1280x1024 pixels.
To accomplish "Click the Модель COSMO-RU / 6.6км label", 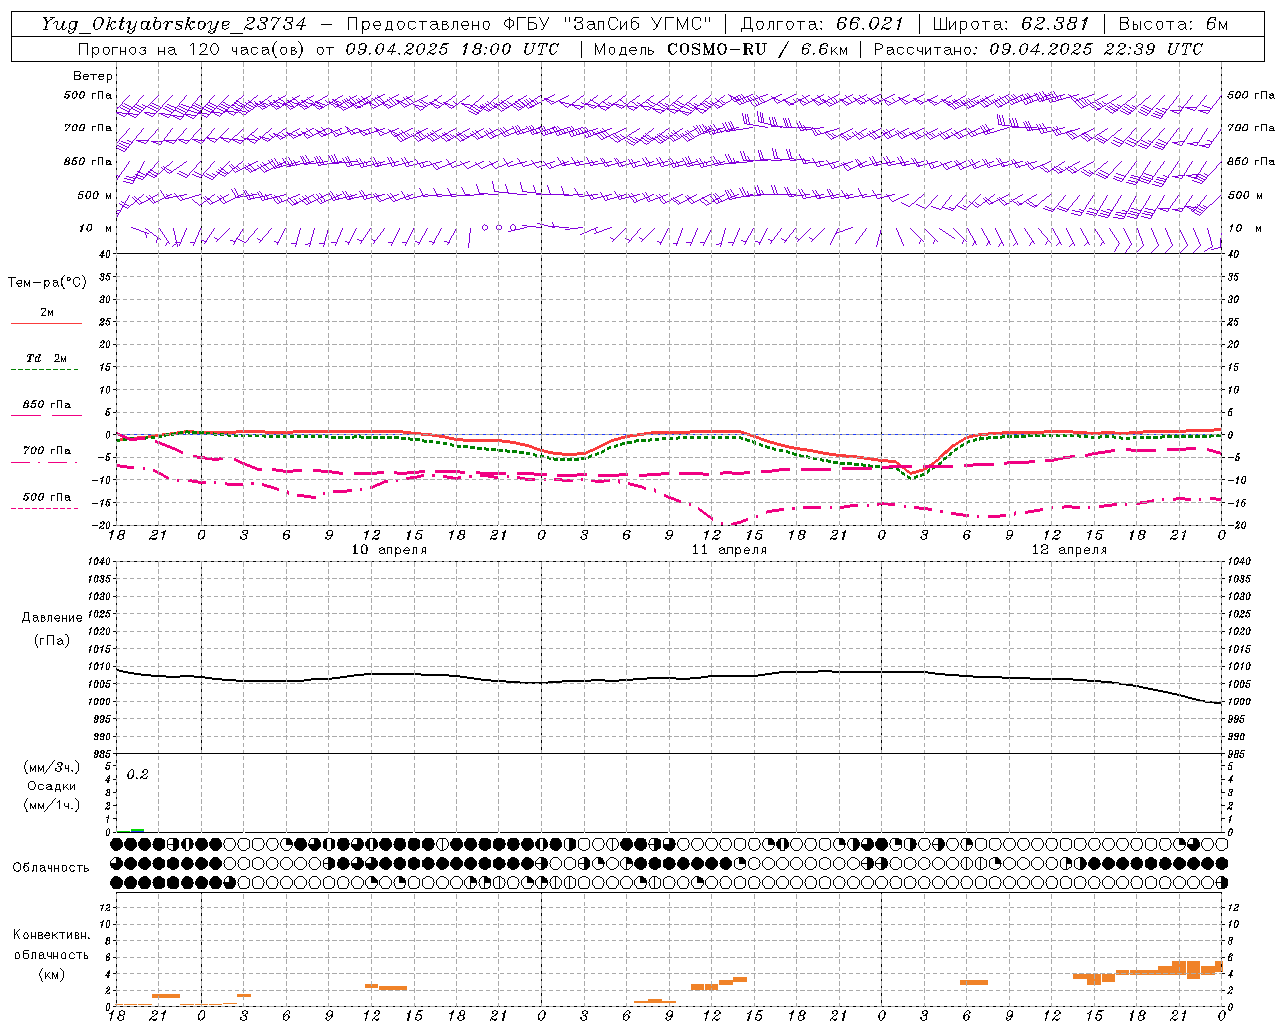I will (720, 49).
